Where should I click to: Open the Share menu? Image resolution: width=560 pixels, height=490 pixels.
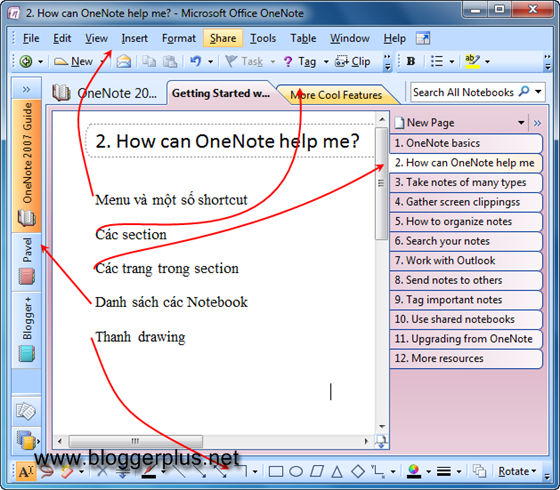223,38
